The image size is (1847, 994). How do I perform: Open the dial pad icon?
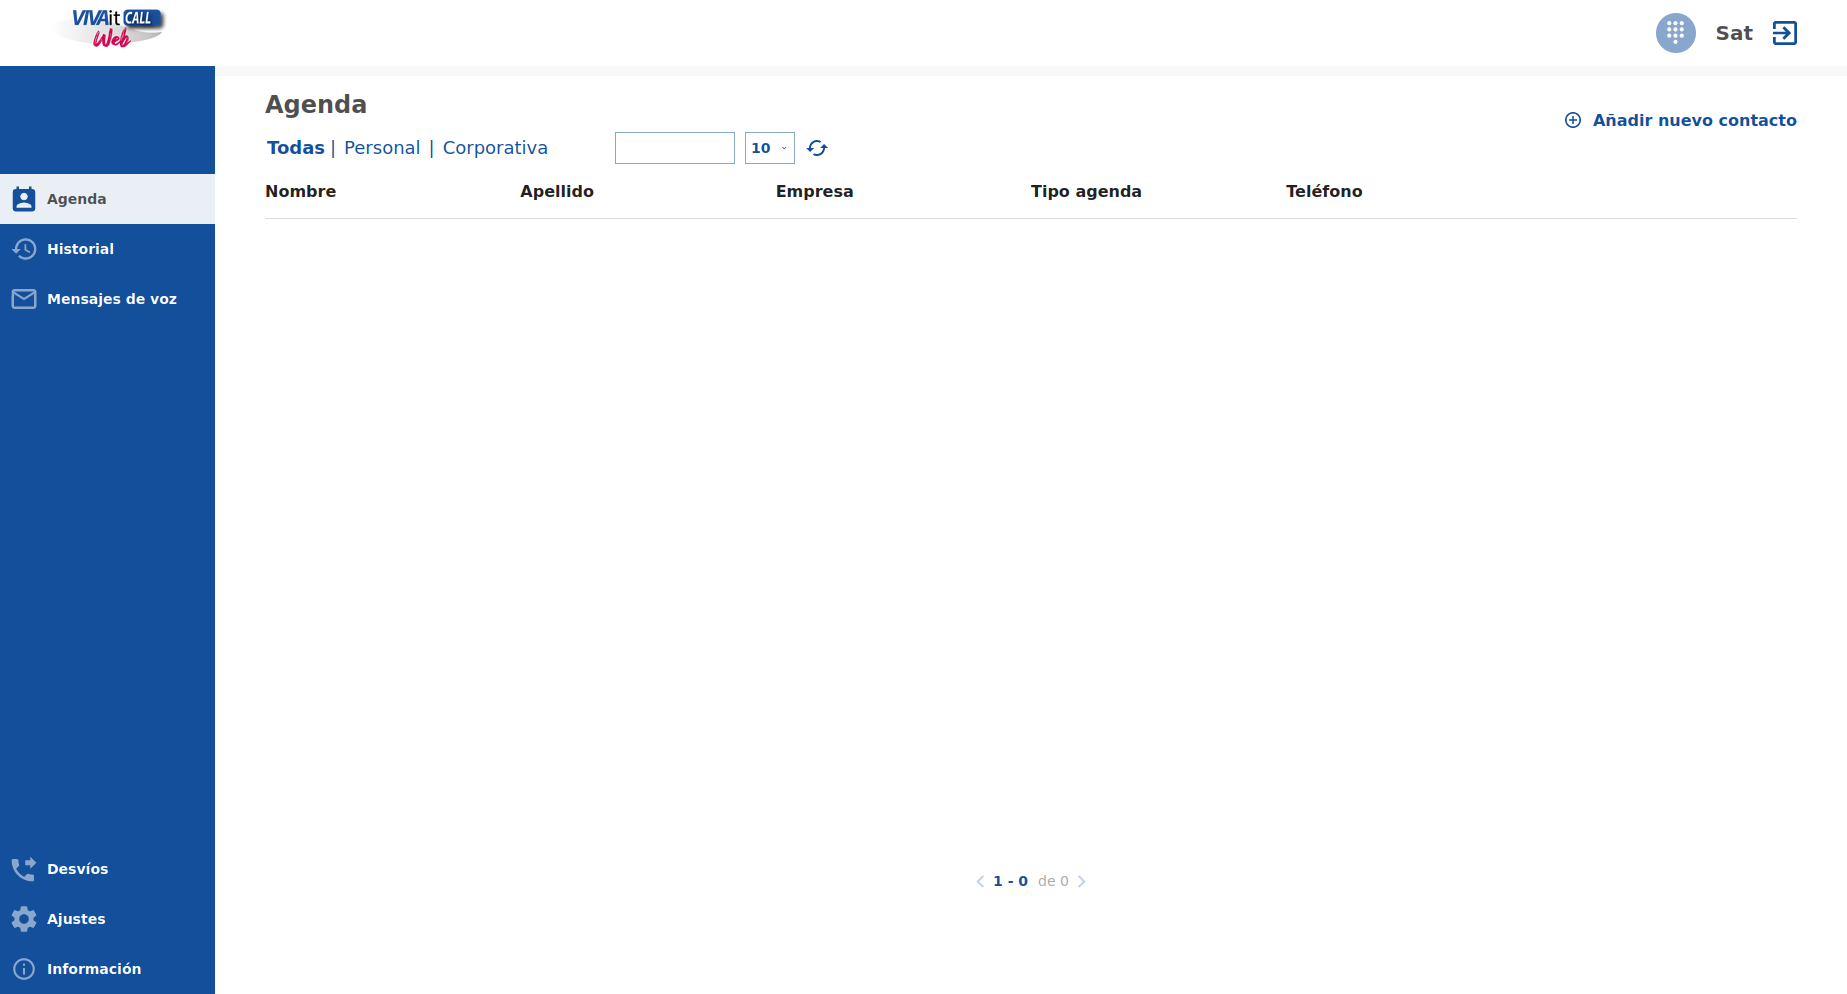tap(1675, 33)
